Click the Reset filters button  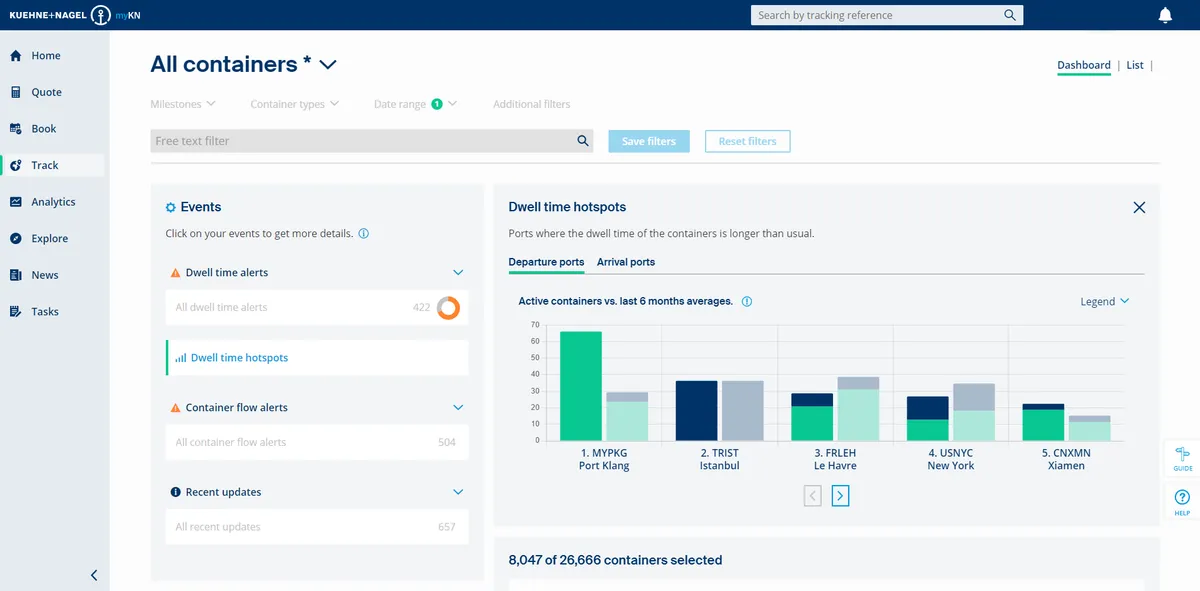747,141
